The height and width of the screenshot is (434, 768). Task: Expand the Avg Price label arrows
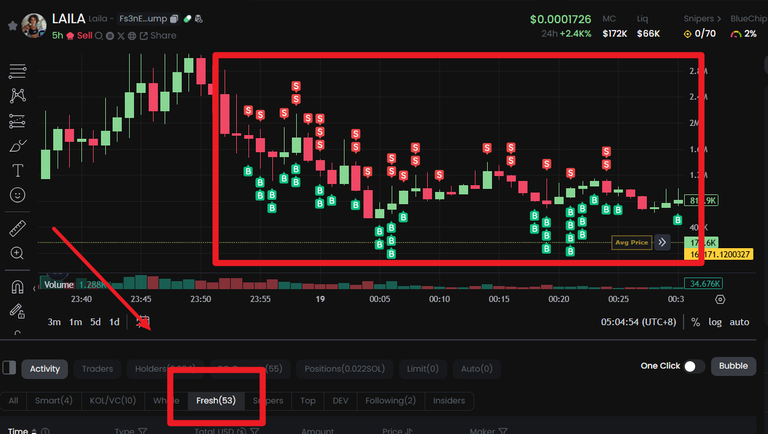pyautogui.click(x=661, y=242)
